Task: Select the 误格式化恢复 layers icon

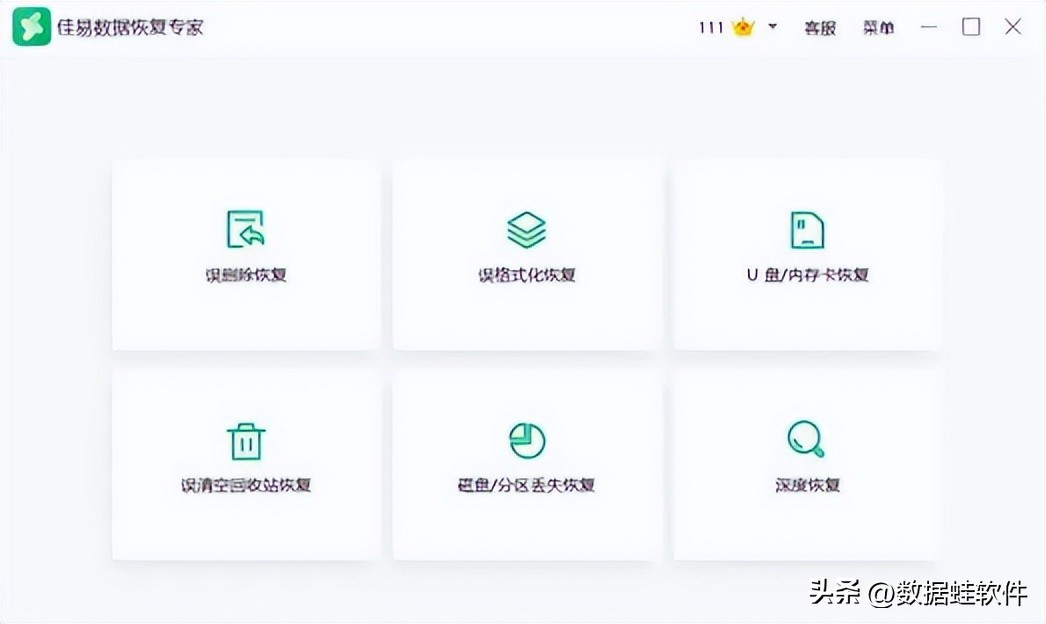Action: (x=526, y=230)
